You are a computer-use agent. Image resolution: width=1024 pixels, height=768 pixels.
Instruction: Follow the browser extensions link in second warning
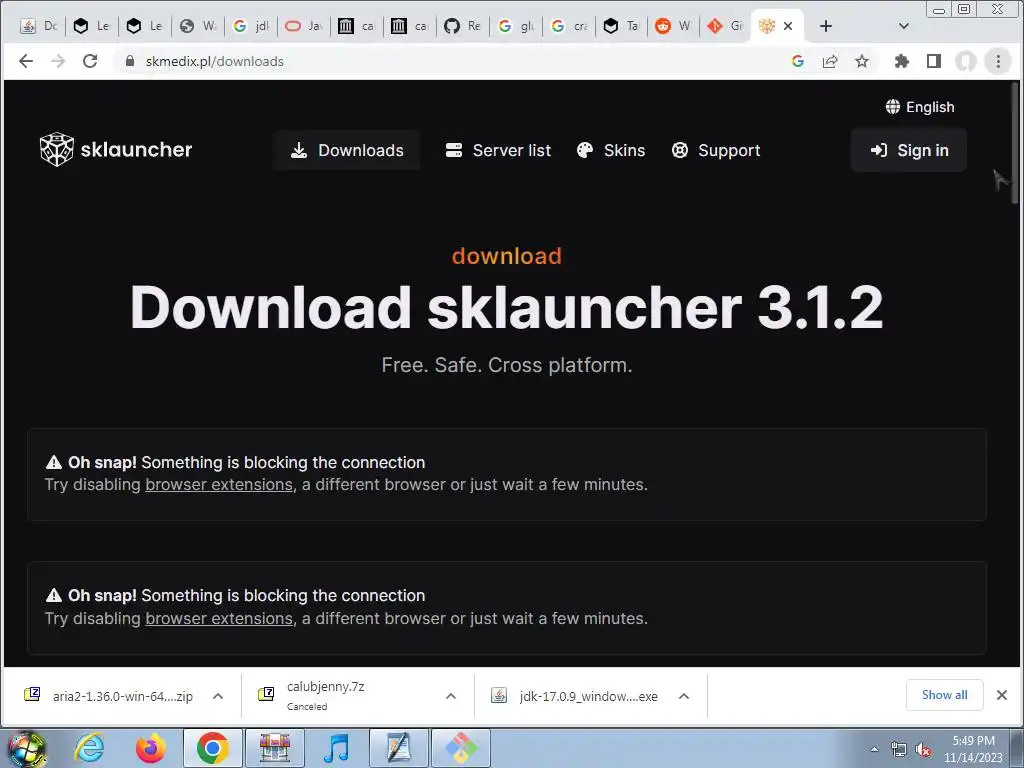(x=219, y=618)
